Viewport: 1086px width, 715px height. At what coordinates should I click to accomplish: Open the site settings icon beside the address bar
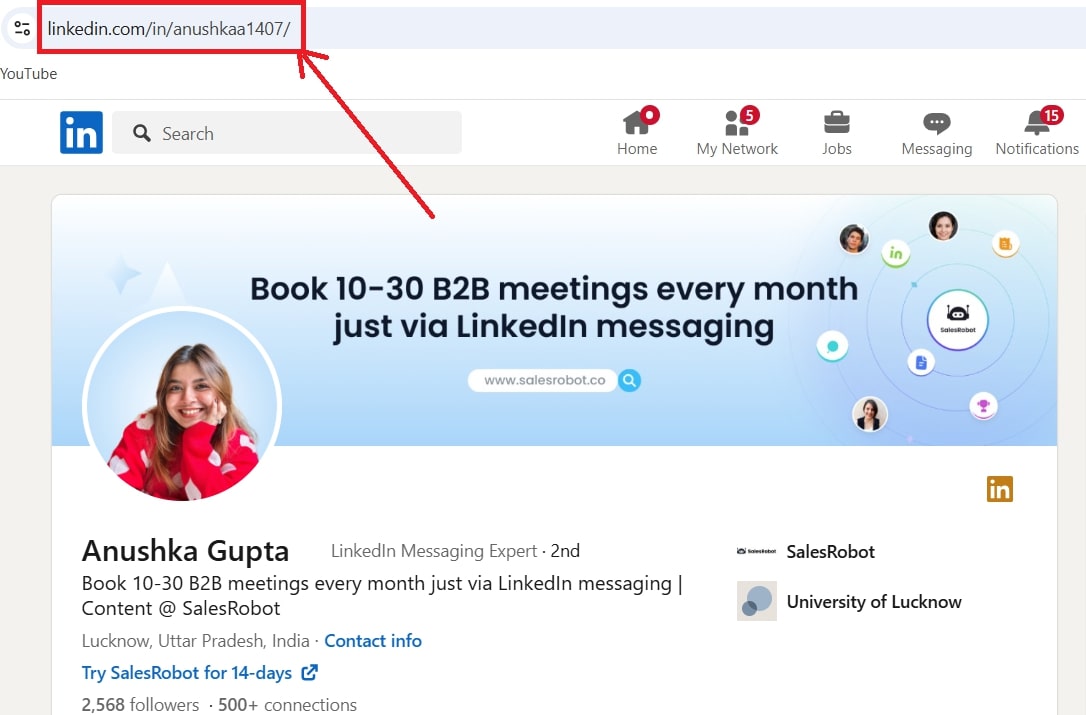tap(20, 27)
